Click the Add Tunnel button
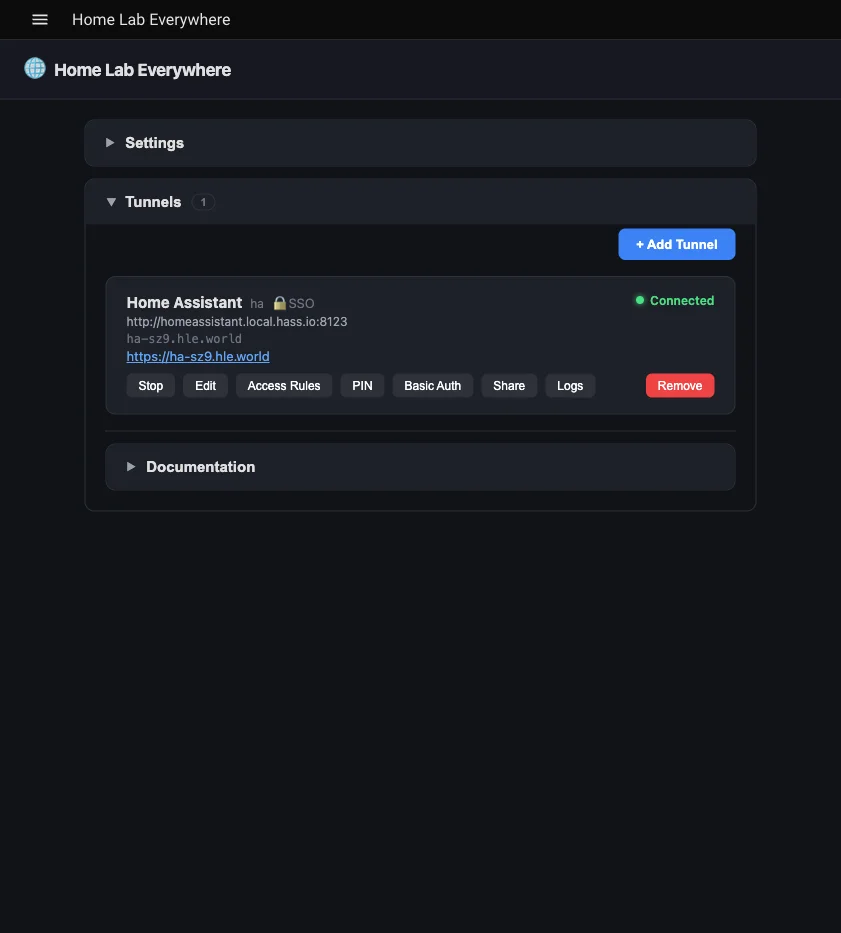 [676, 244]
